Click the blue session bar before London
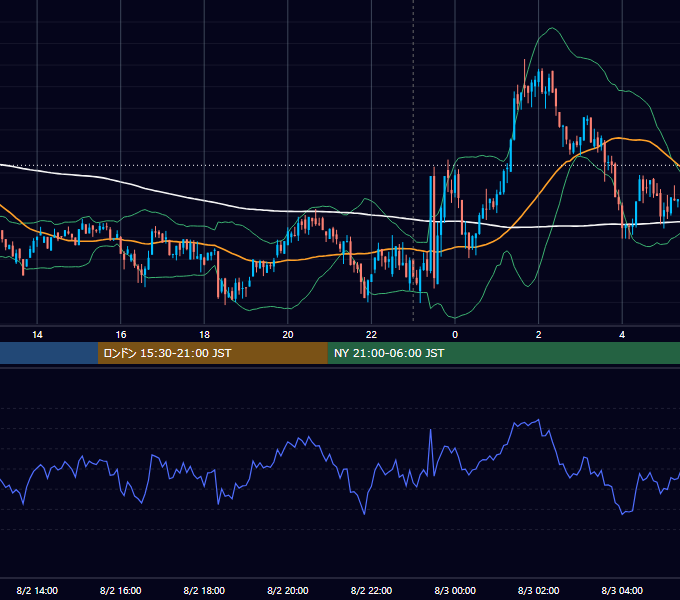The width and height of the screenshot is (680, 600). [x=49, y=353]
